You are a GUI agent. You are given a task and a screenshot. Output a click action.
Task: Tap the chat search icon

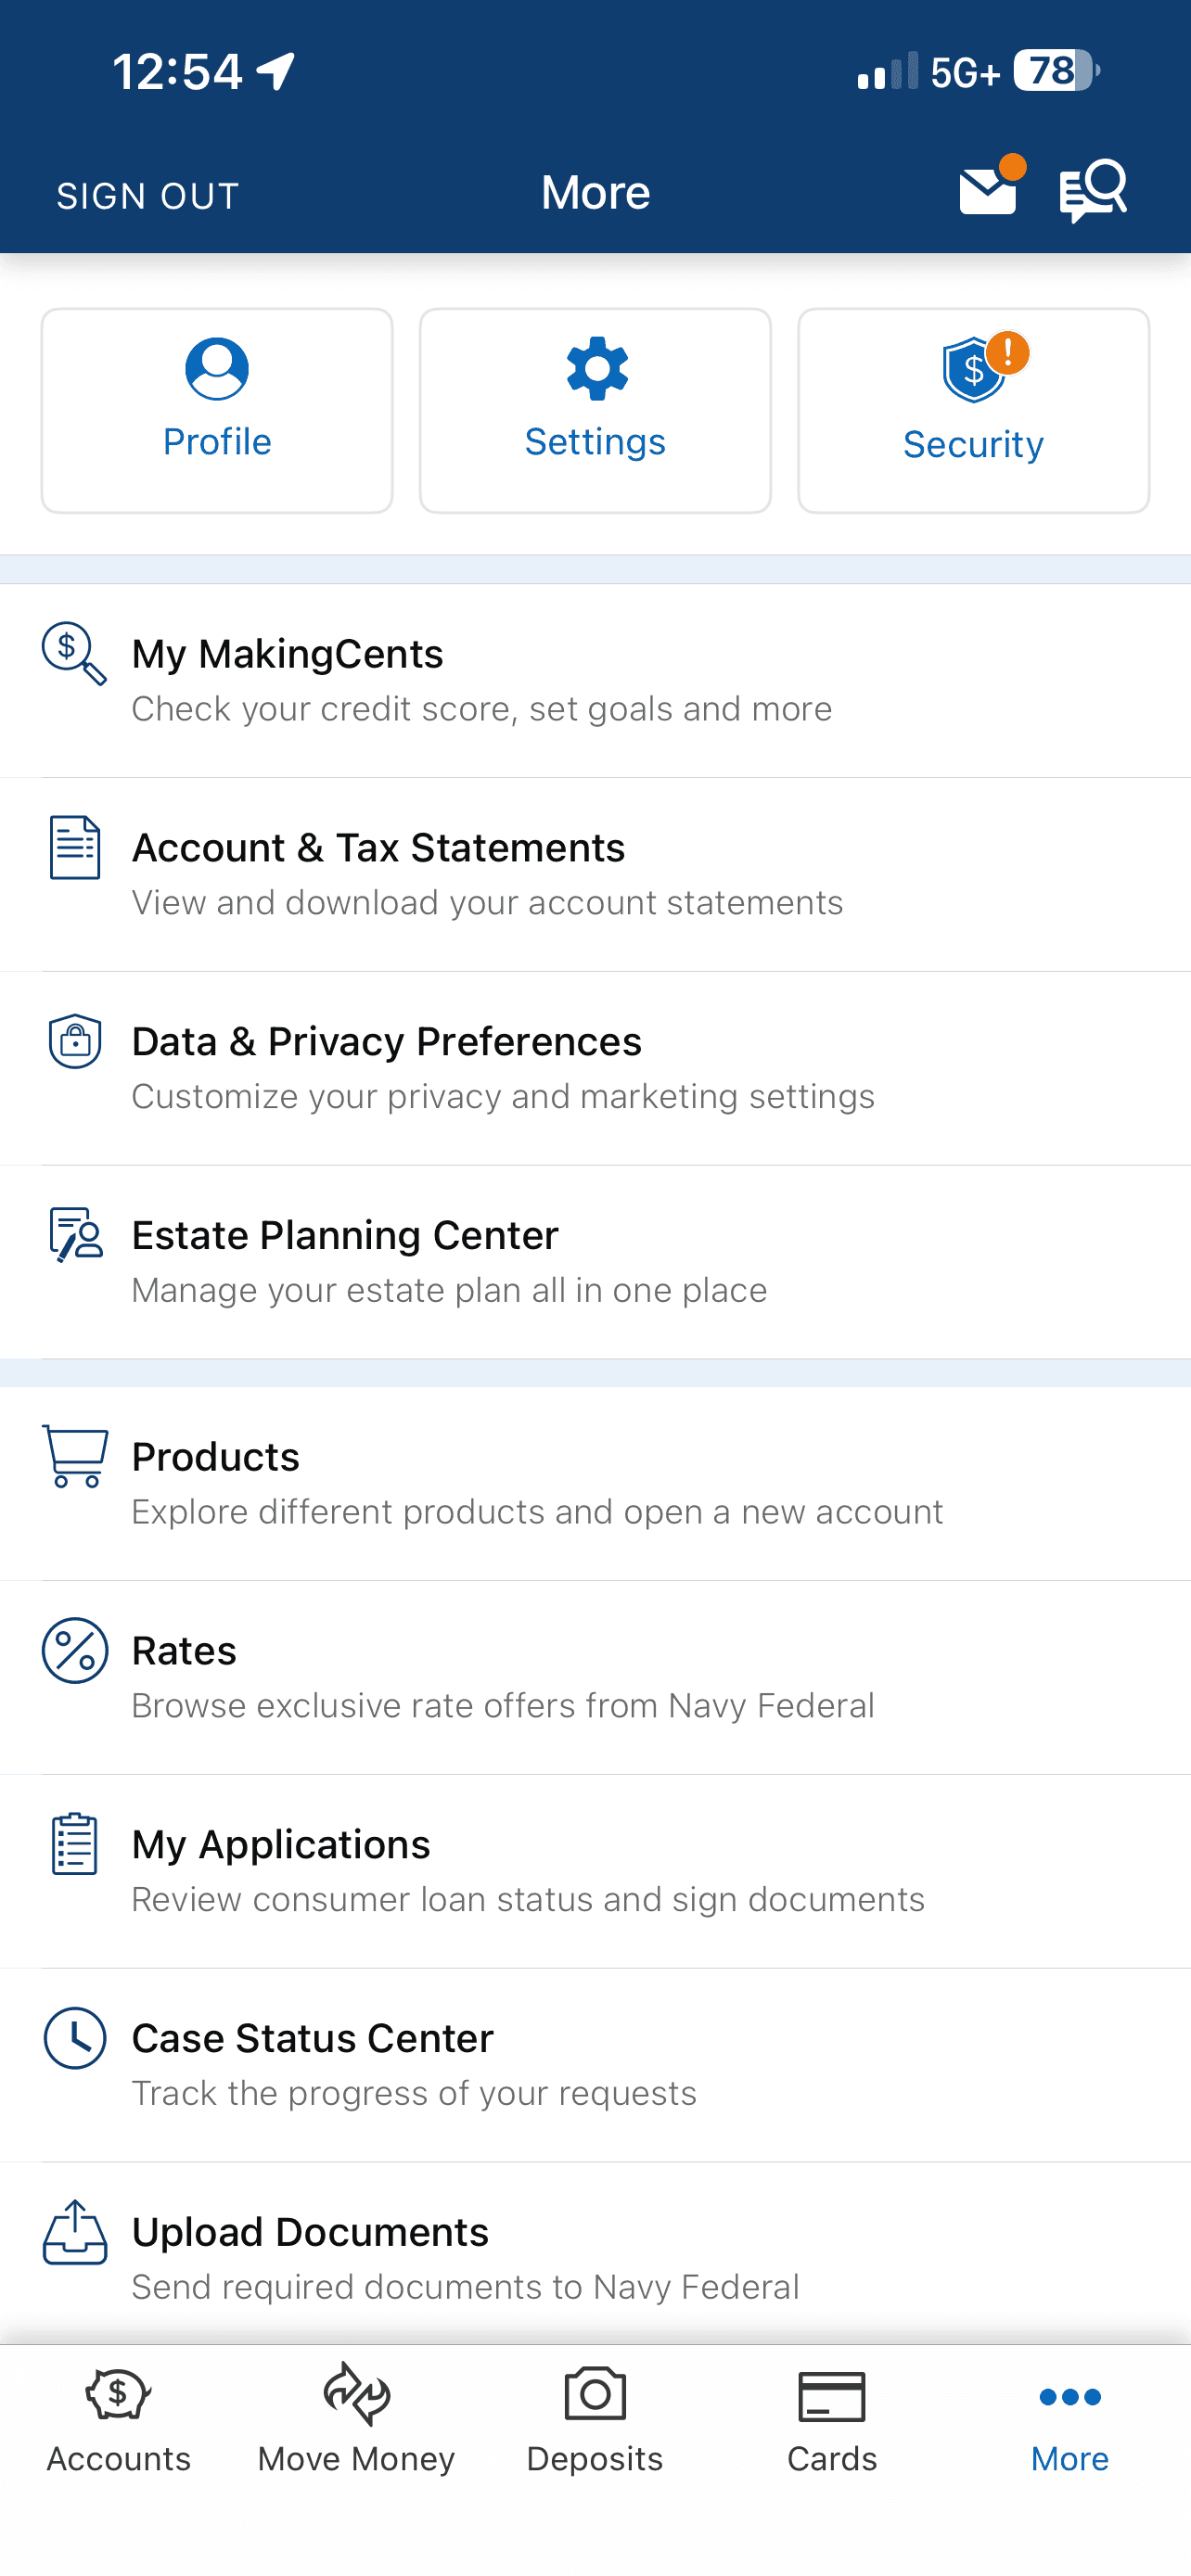coord(1093,190)
